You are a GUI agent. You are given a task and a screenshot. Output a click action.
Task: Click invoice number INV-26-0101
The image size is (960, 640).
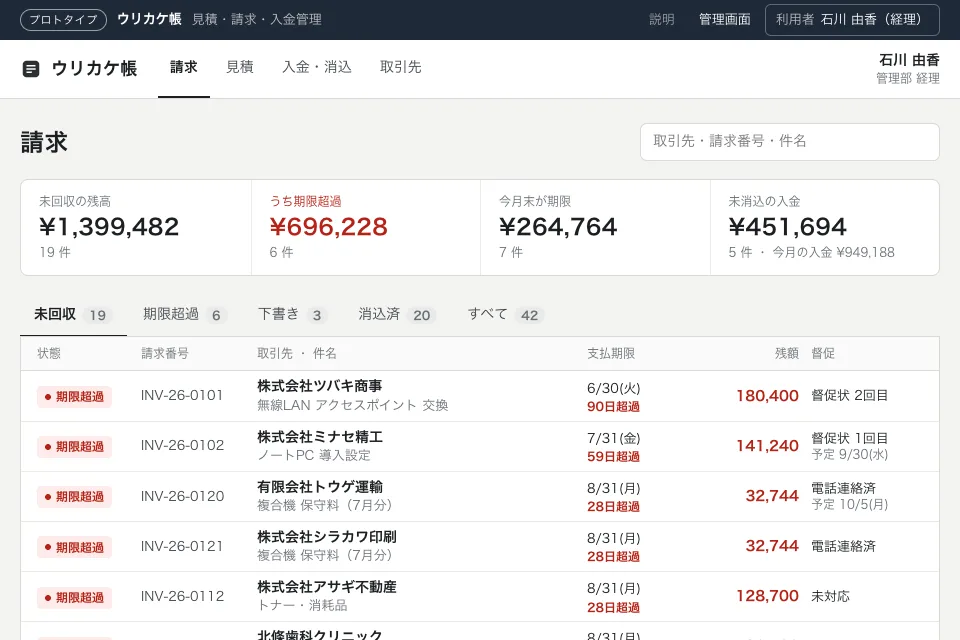(x=182, y=396)
